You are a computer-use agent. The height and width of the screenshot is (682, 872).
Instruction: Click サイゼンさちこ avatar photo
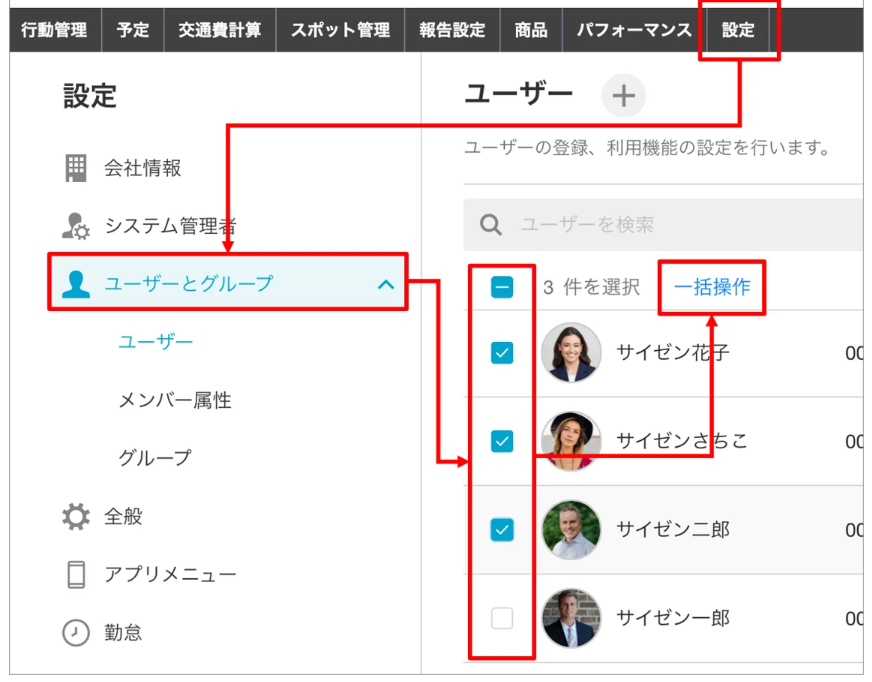tap(571, 441)
